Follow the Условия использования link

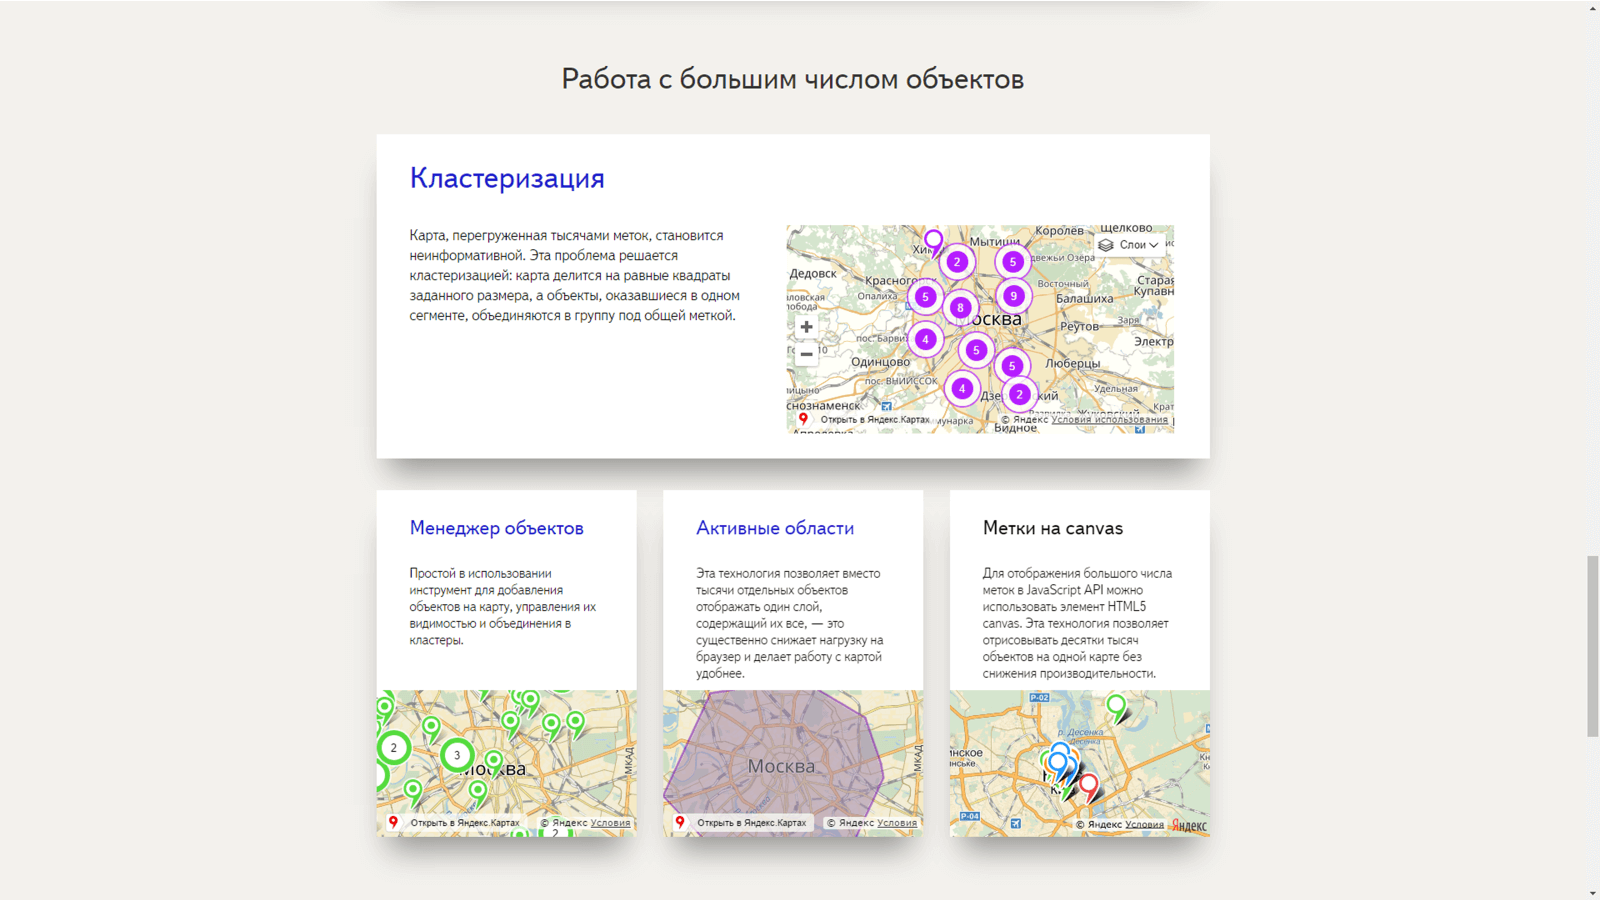1109,420
